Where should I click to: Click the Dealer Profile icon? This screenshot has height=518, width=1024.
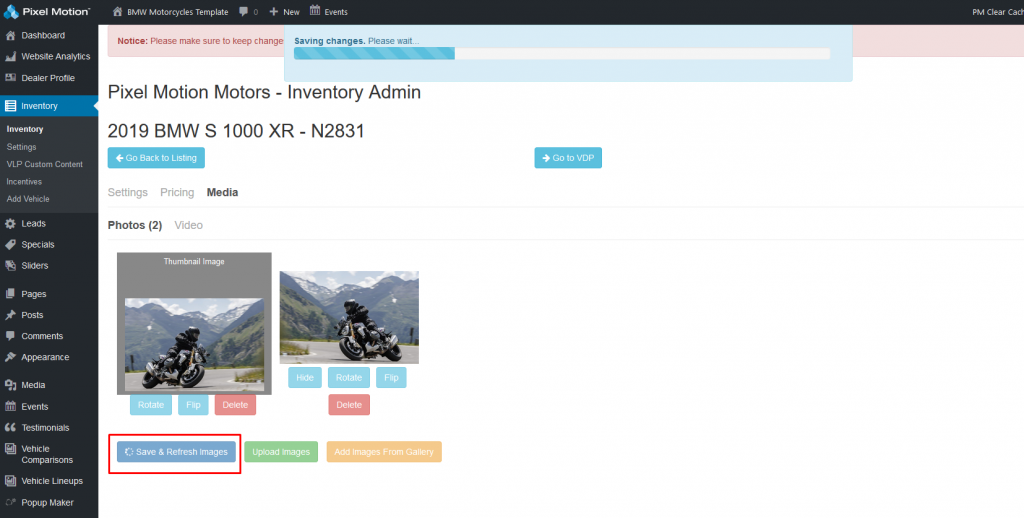[x=10, y=78]
